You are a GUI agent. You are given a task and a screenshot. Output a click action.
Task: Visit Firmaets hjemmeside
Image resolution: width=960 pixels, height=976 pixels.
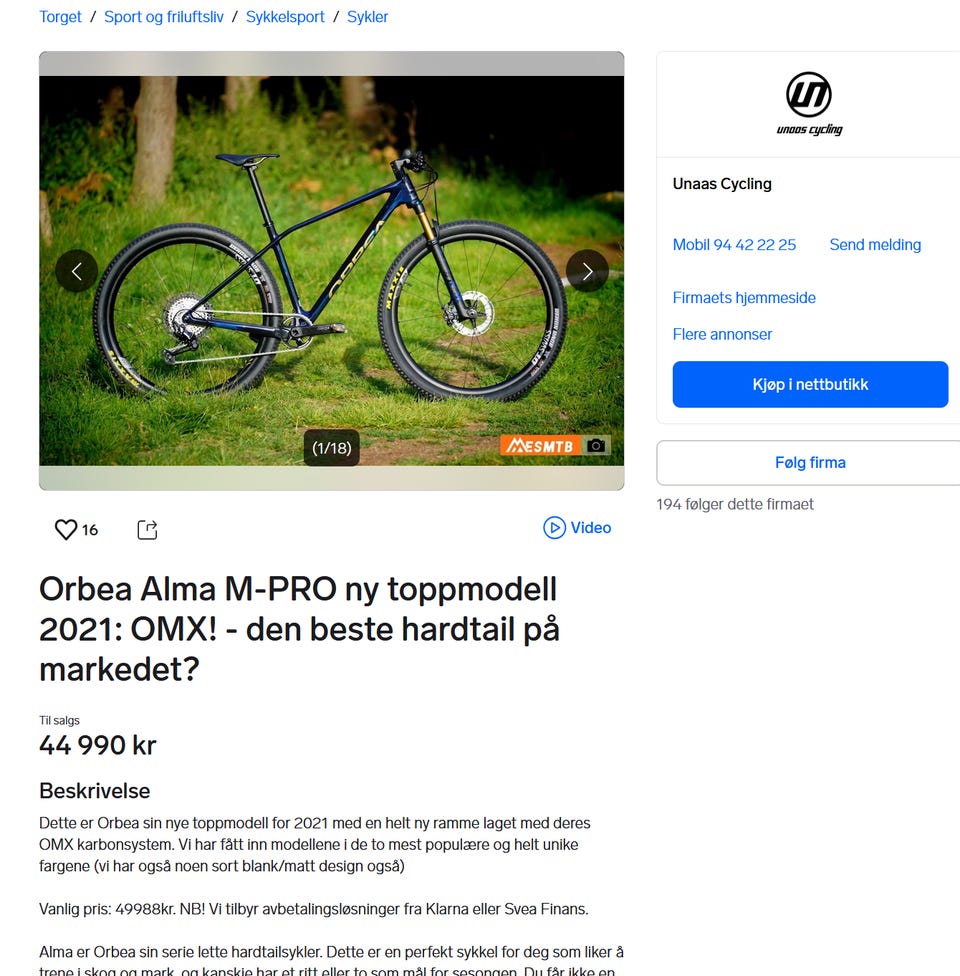(744, 298)
